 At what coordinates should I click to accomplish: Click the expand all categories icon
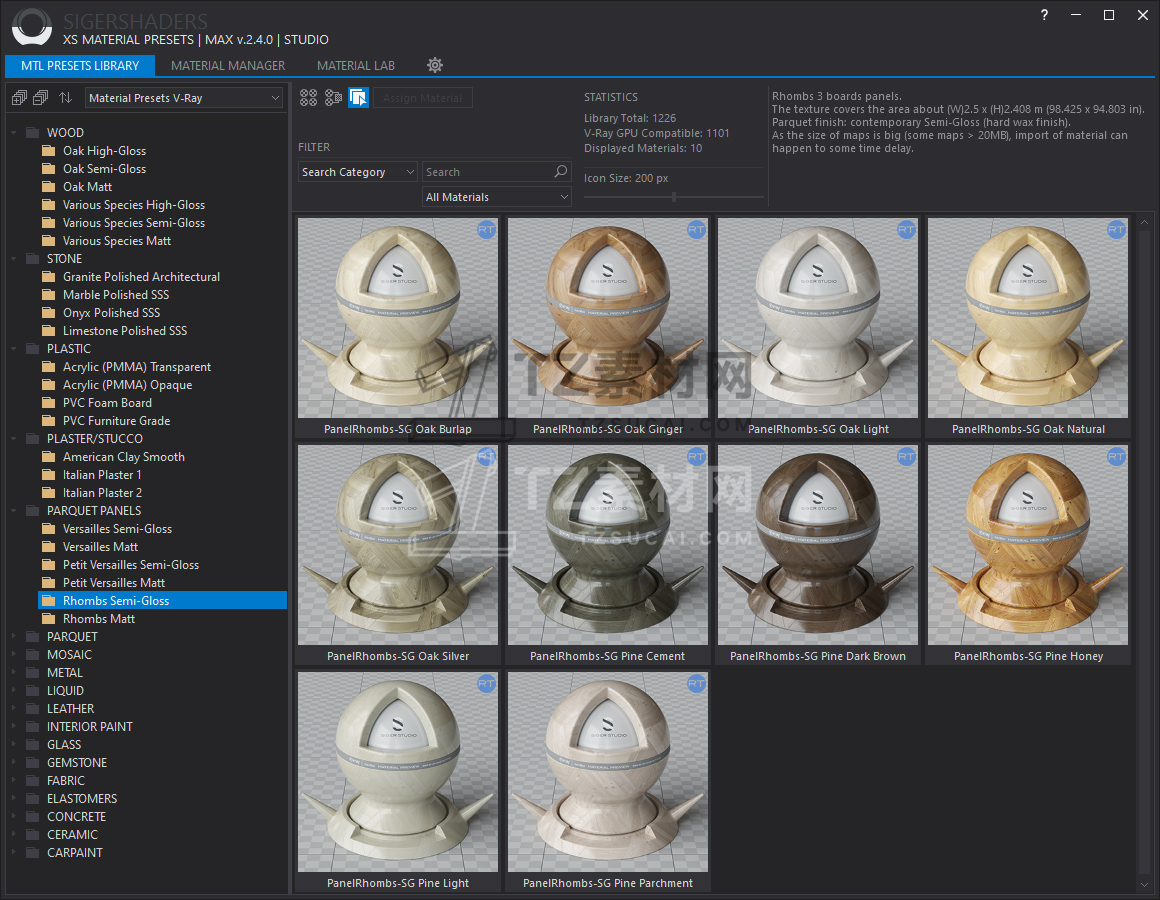(20, 98)
